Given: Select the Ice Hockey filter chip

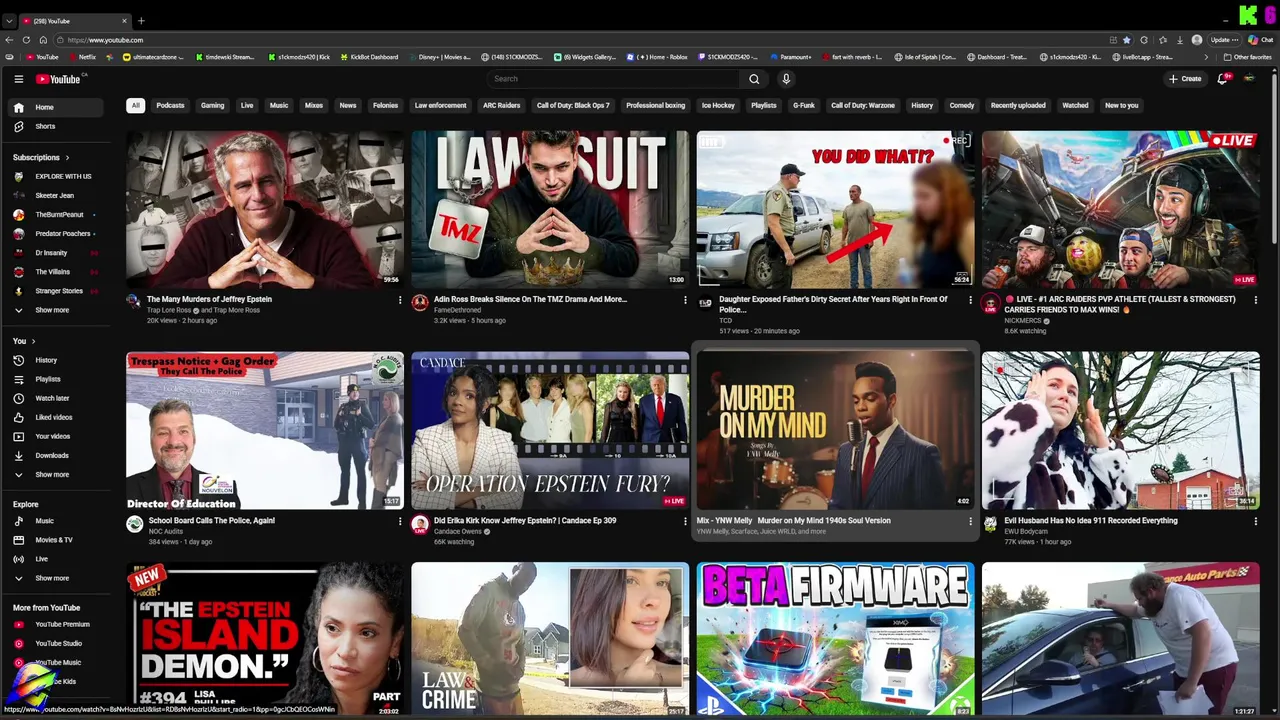Looking at the screenshot, I should pyautogui.click(x=718, y=105).
